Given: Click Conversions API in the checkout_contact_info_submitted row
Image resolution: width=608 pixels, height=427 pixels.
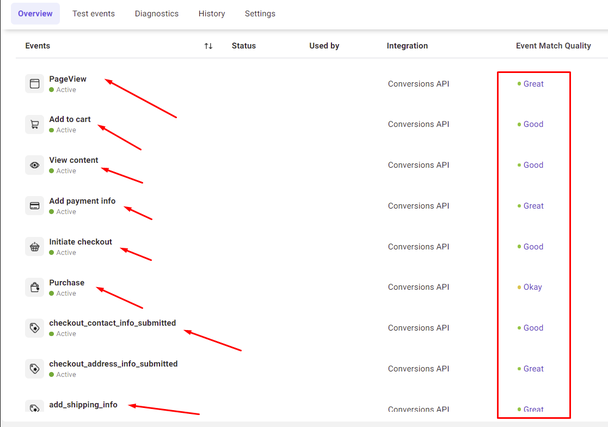Looking at the screenshot, I should pos(418,328).
